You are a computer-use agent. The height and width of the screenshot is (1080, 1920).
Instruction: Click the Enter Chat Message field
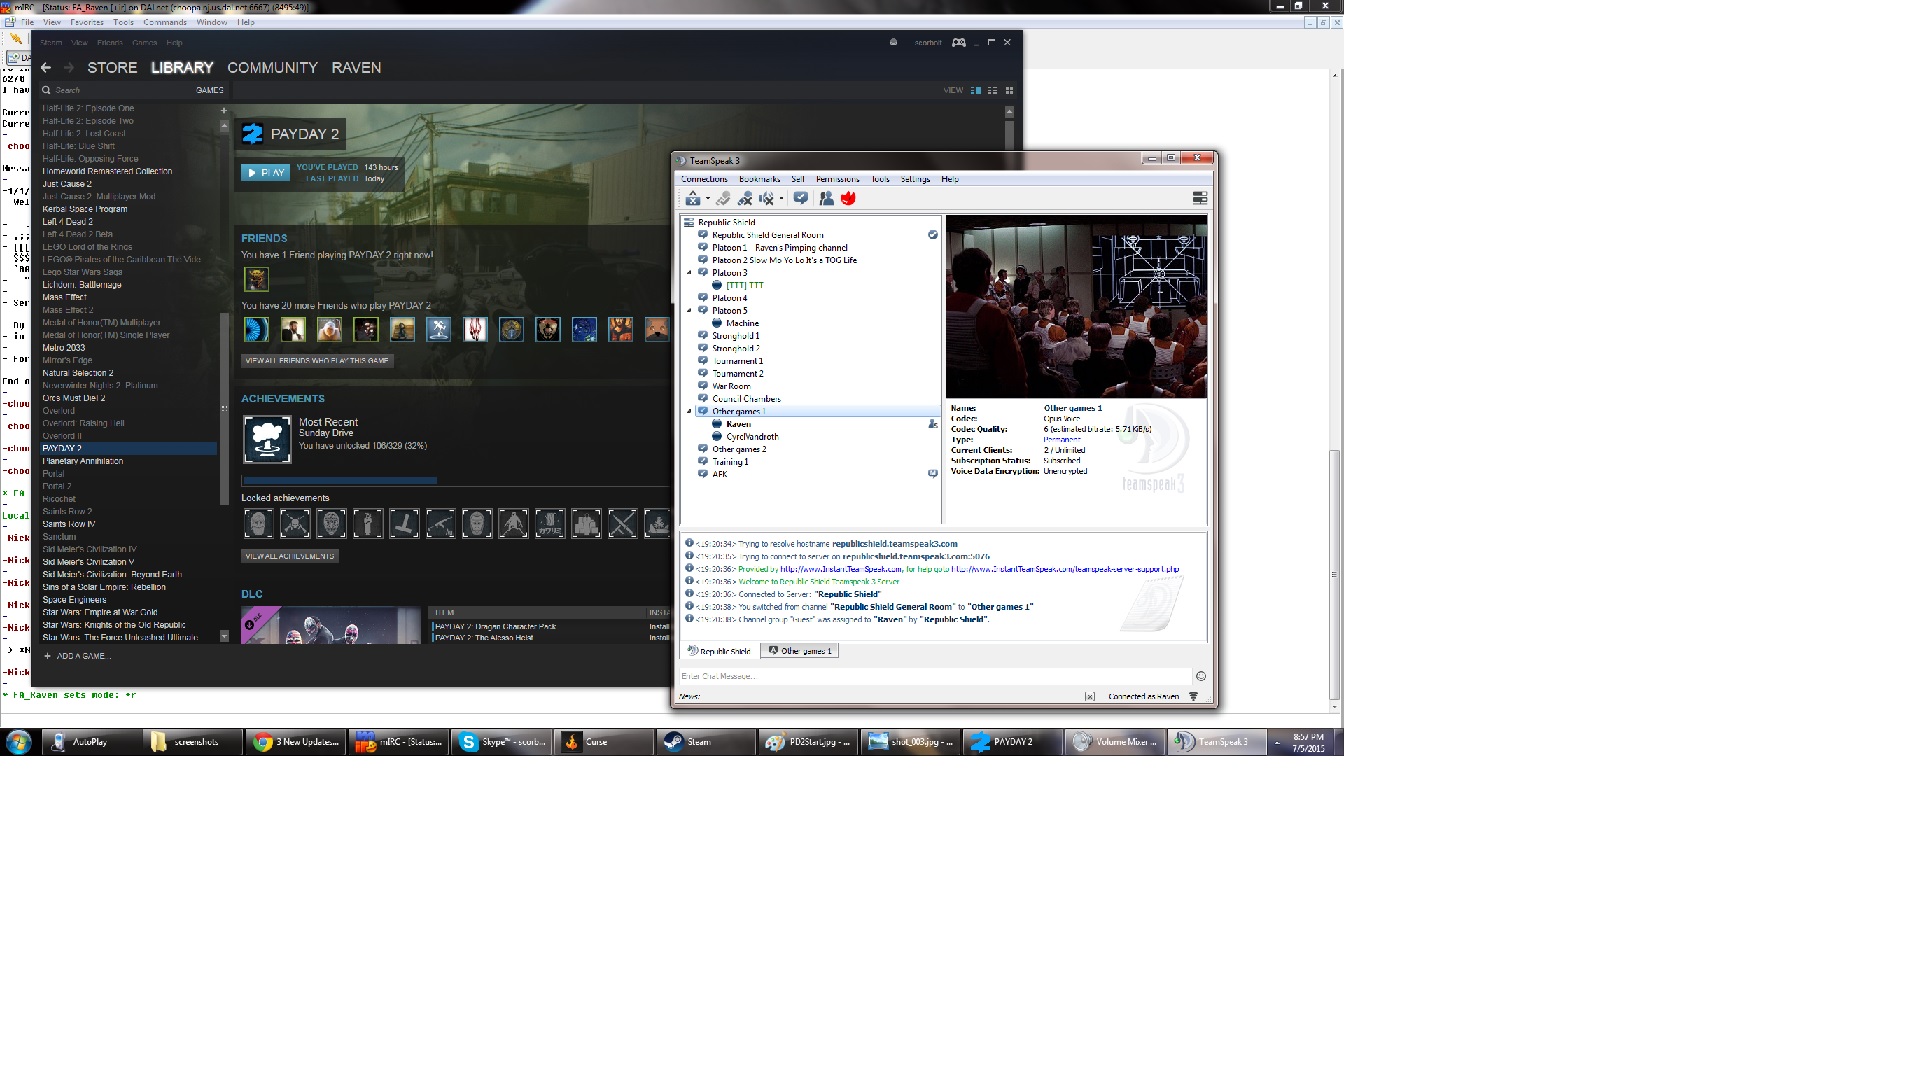935,676
